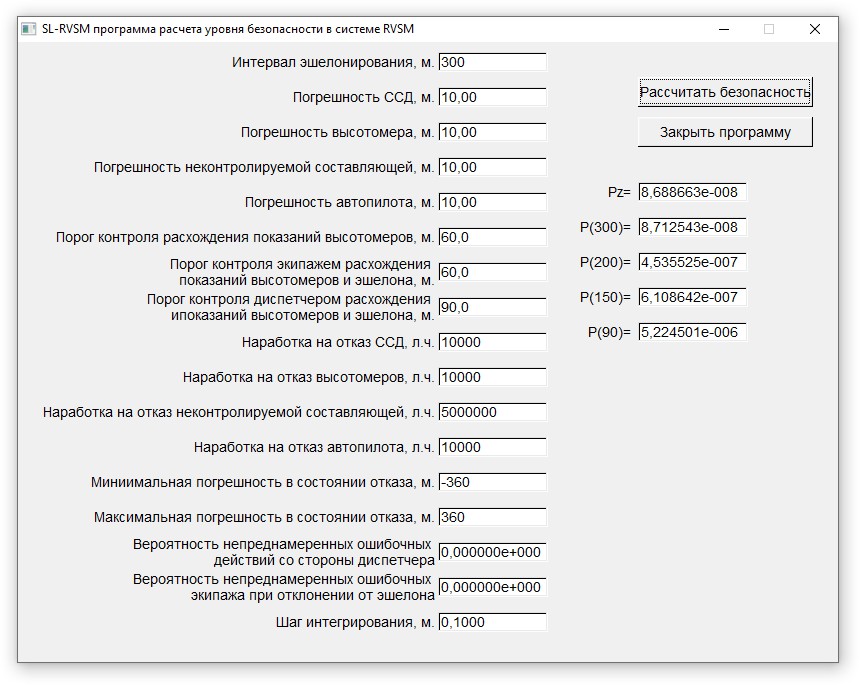Click the Pz result field
Viewport: 860px width, 685px height.
(692, 192)
